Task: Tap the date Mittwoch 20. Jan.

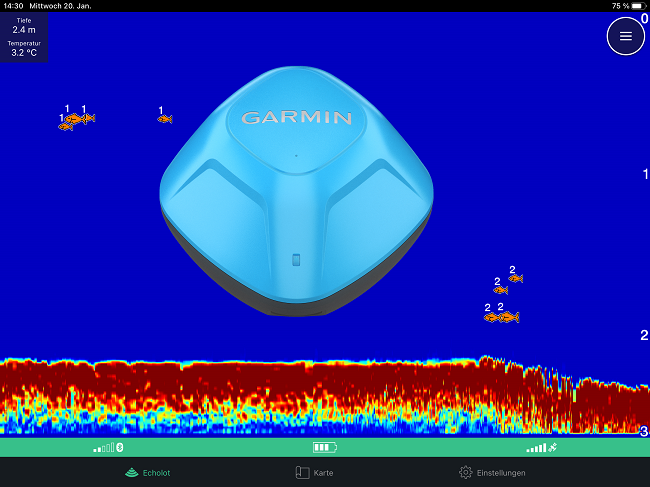Action: click(61, 6)
